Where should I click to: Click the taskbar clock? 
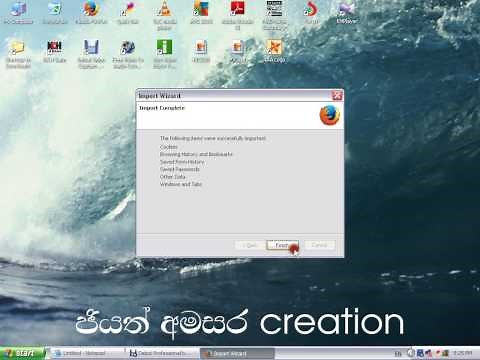point(462,353)
